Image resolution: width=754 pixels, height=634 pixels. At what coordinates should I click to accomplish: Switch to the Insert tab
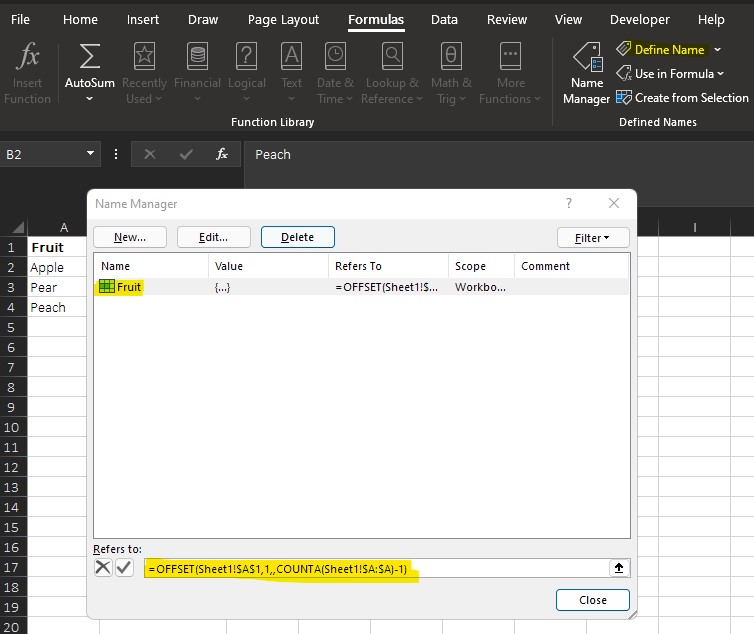(x=143, y=20)
